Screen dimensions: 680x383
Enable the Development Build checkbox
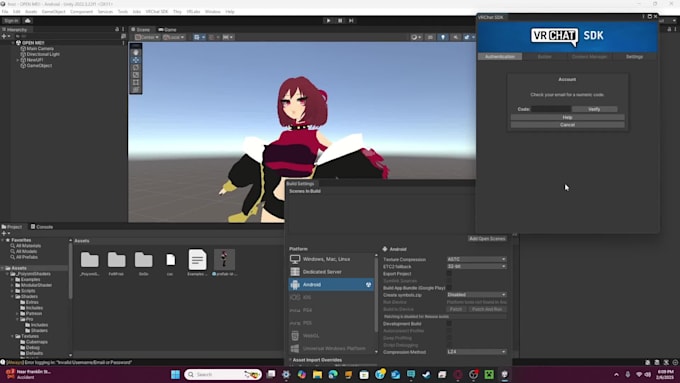click(x=449, y=324)
